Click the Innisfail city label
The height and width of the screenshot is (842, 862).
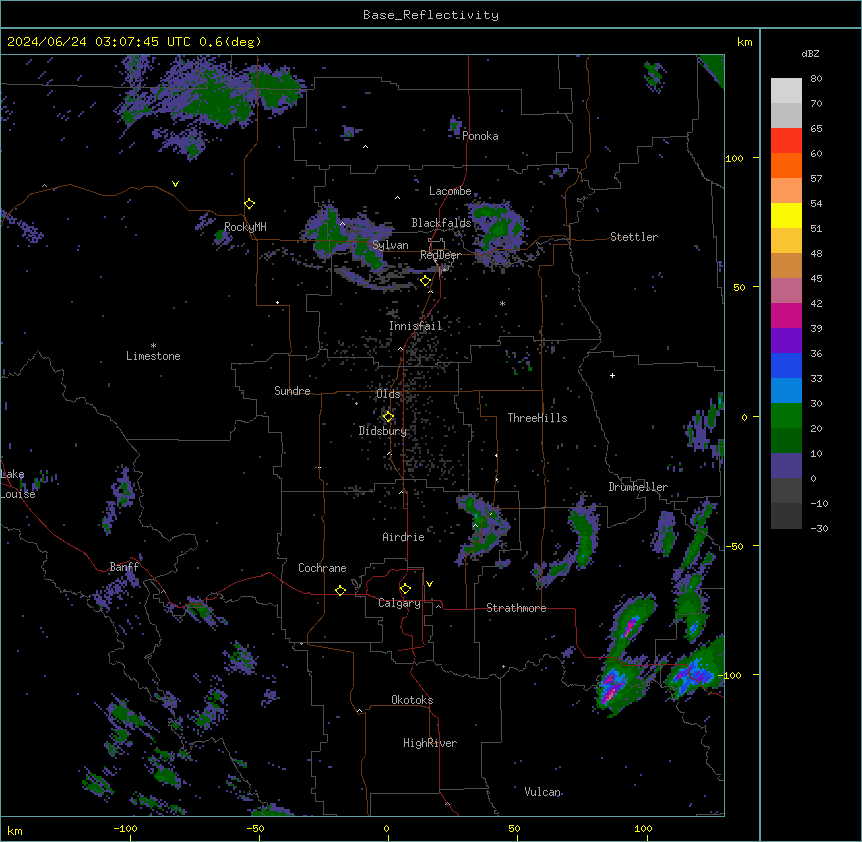click(x=416, y=326)
